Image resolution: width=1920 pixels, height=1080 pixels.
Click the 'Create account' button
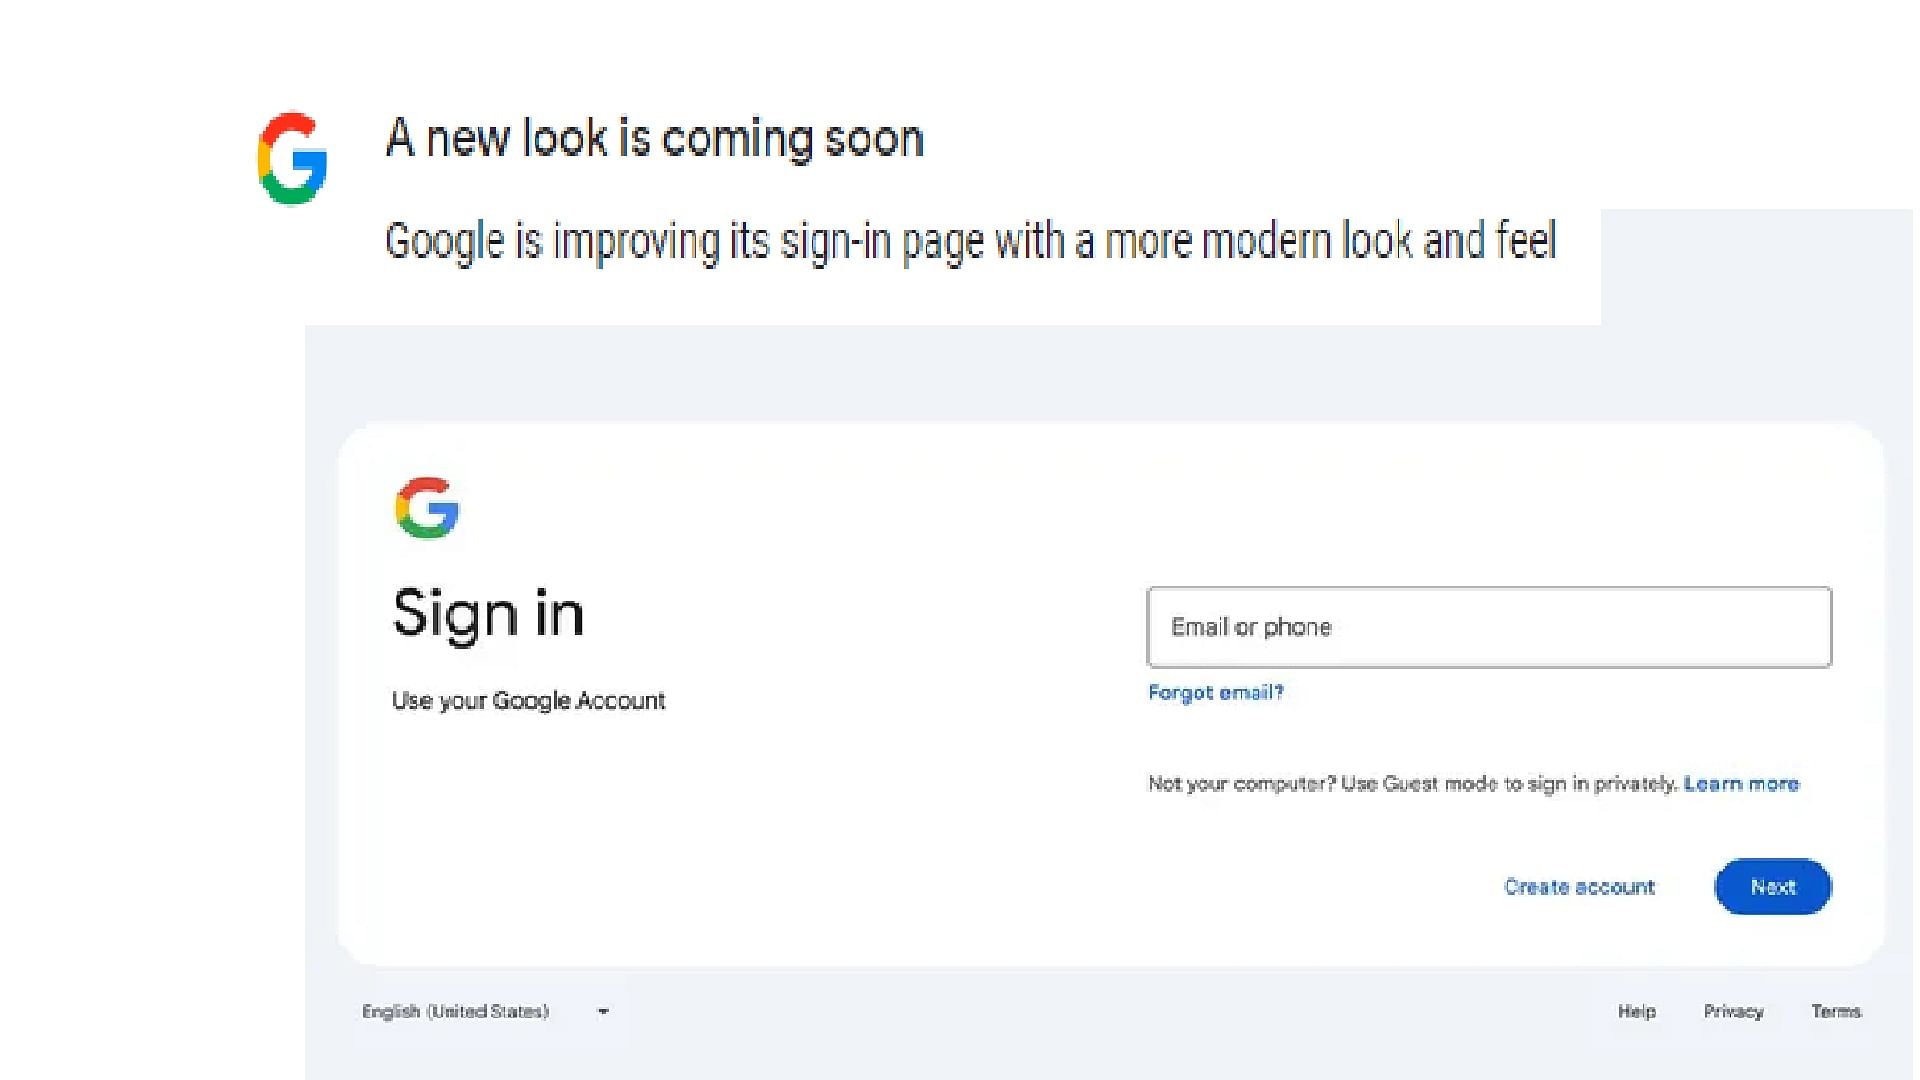tap(1580, 886)
